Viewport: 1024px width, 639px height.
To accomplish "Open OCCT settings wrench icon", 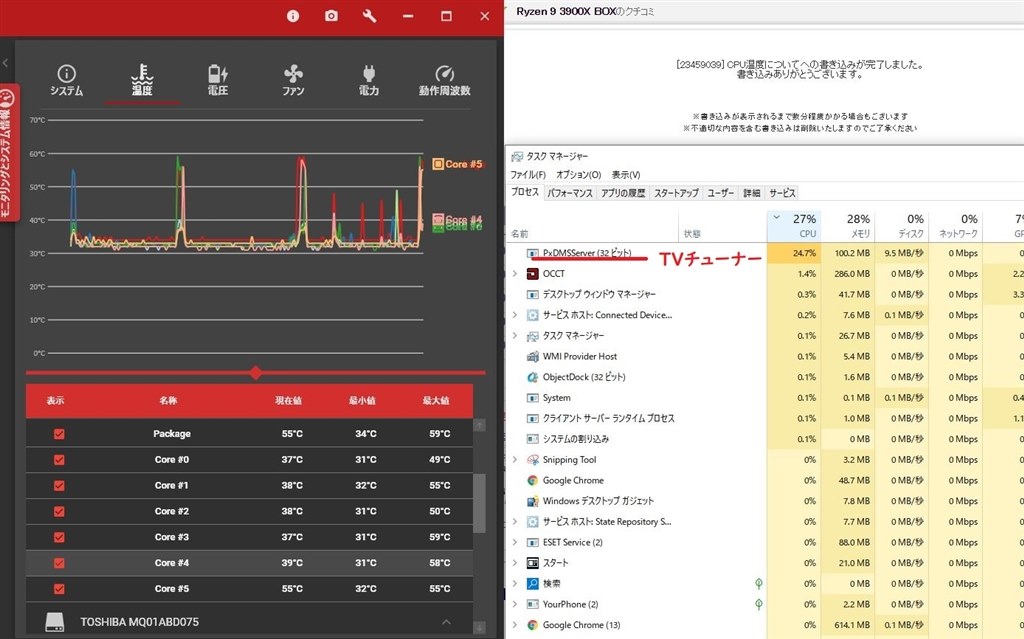I will point(370,16).
